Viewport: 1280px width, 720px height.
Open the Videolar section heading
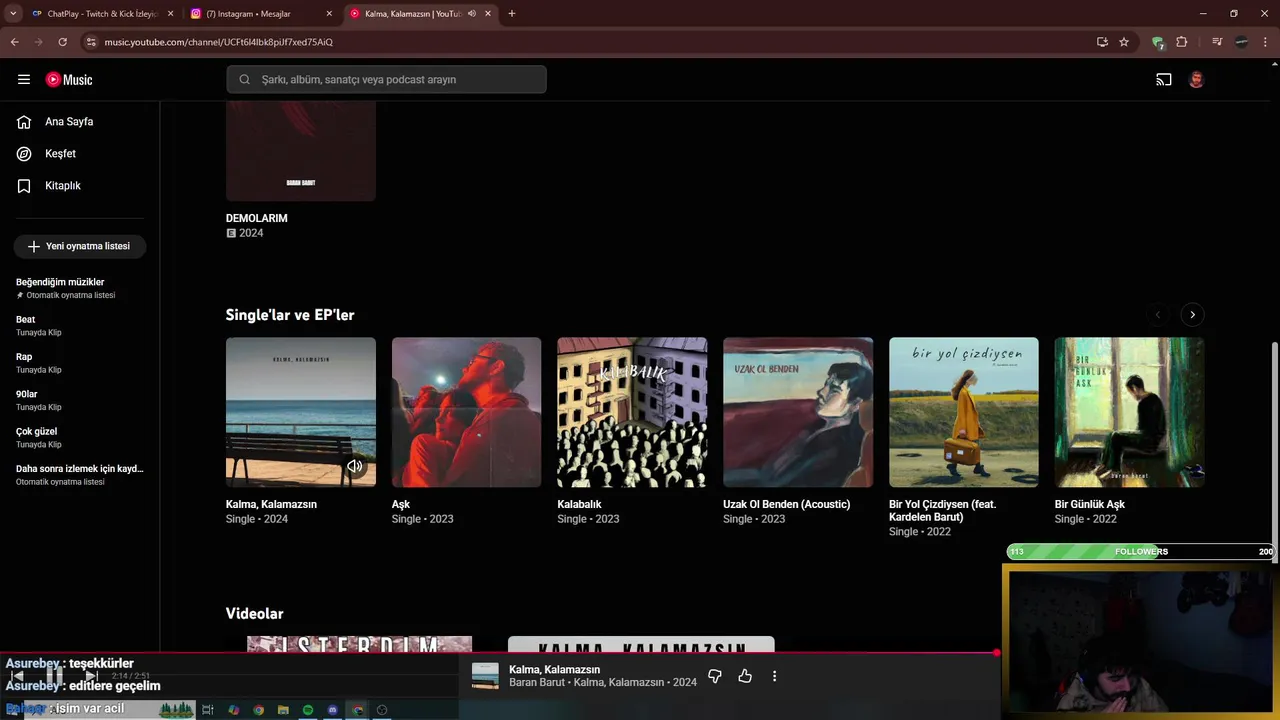(x=254, y=614)
